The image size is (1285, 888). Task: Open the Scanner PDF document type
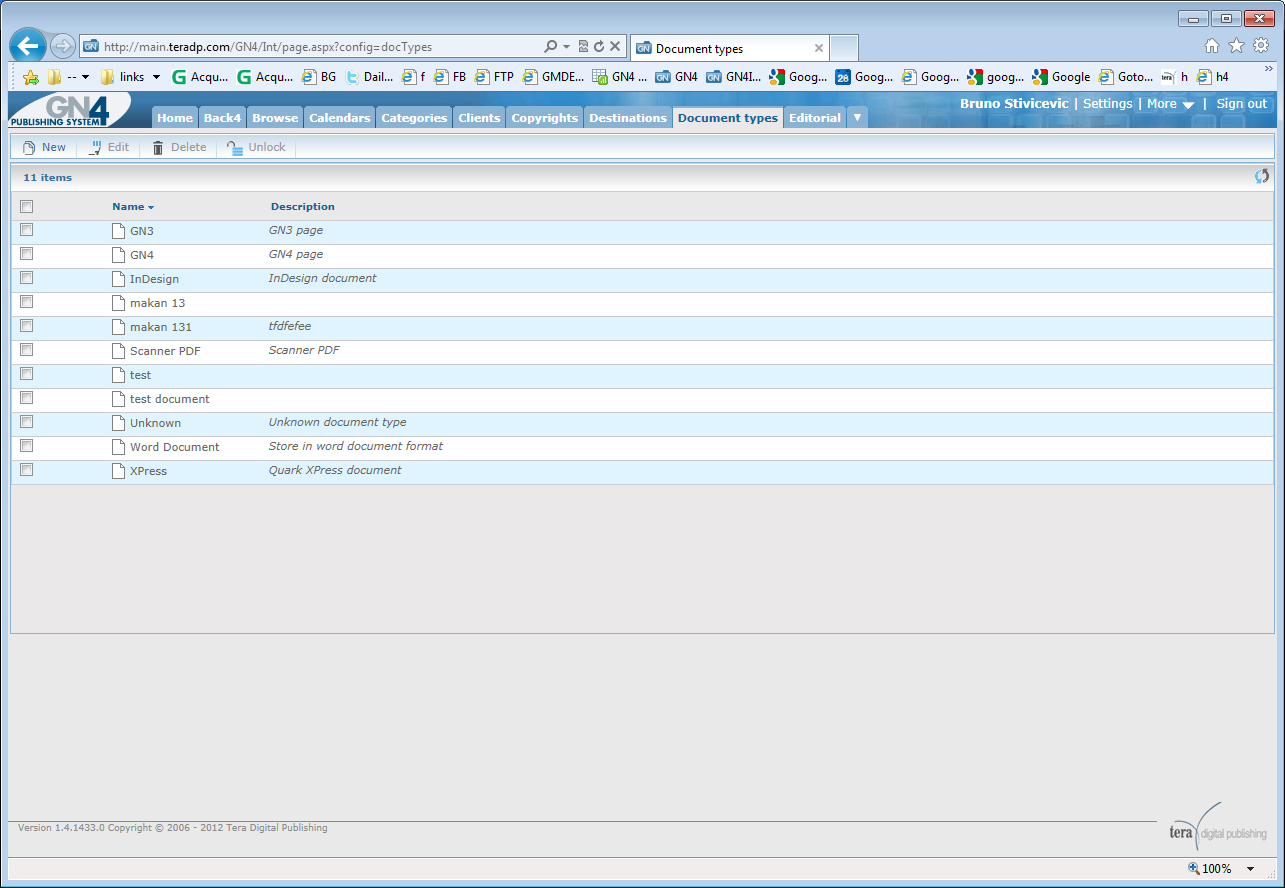point(165,351)
